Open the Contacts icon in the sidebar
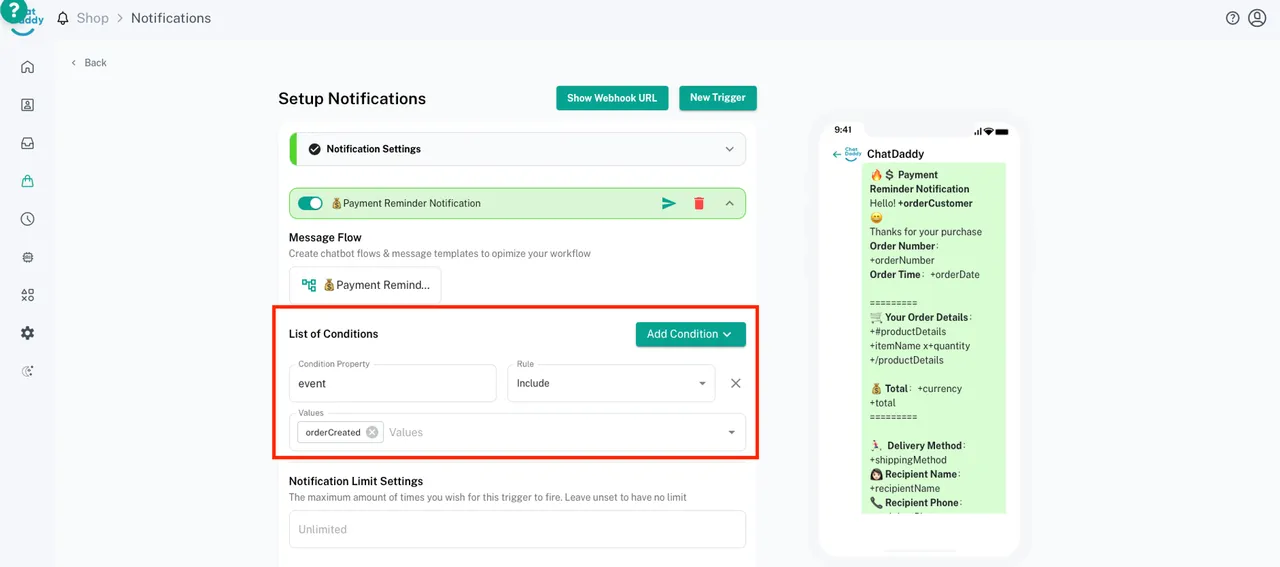 27,105
